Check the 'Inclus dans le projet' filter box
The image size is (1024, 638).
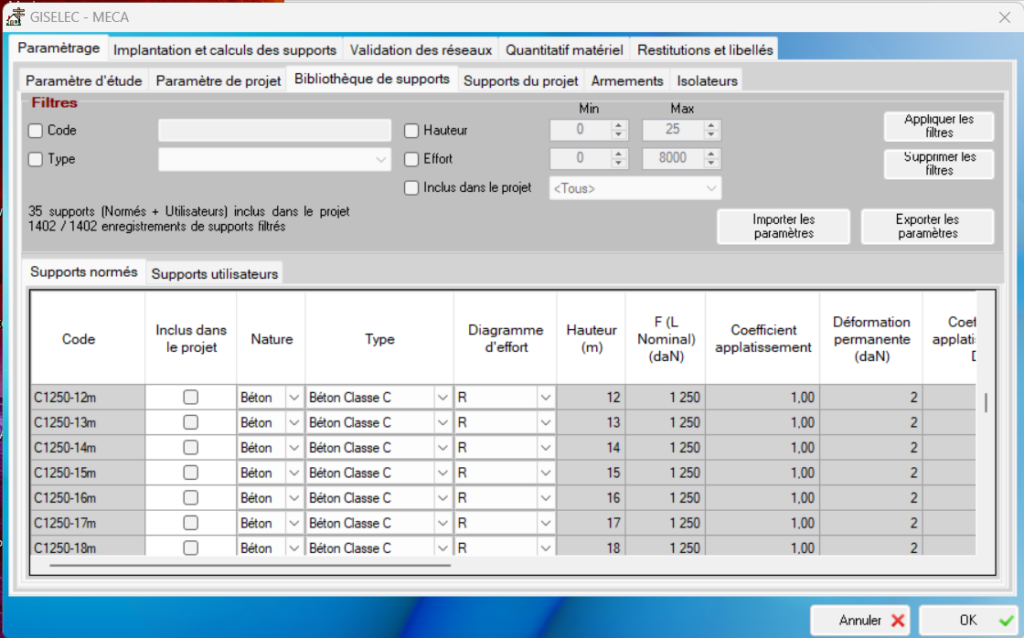click(411, 187)
